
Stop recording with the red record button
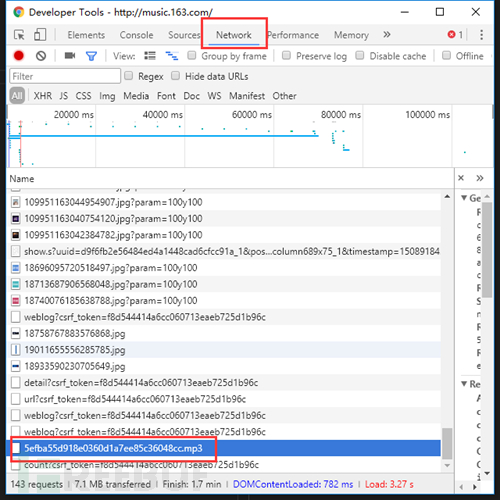(19, 56)
